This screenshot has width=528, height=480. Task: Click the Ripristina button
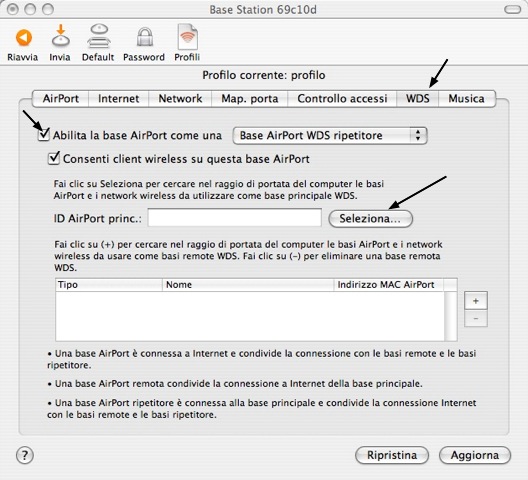click(x=392, y=455)
